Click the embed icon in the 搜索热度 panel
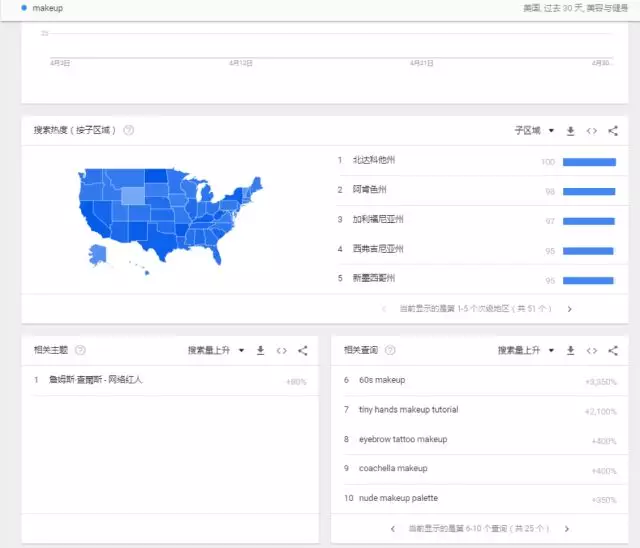Image resolution: width=640 pixels, height=548 pixels. click(x=592, y=131)
